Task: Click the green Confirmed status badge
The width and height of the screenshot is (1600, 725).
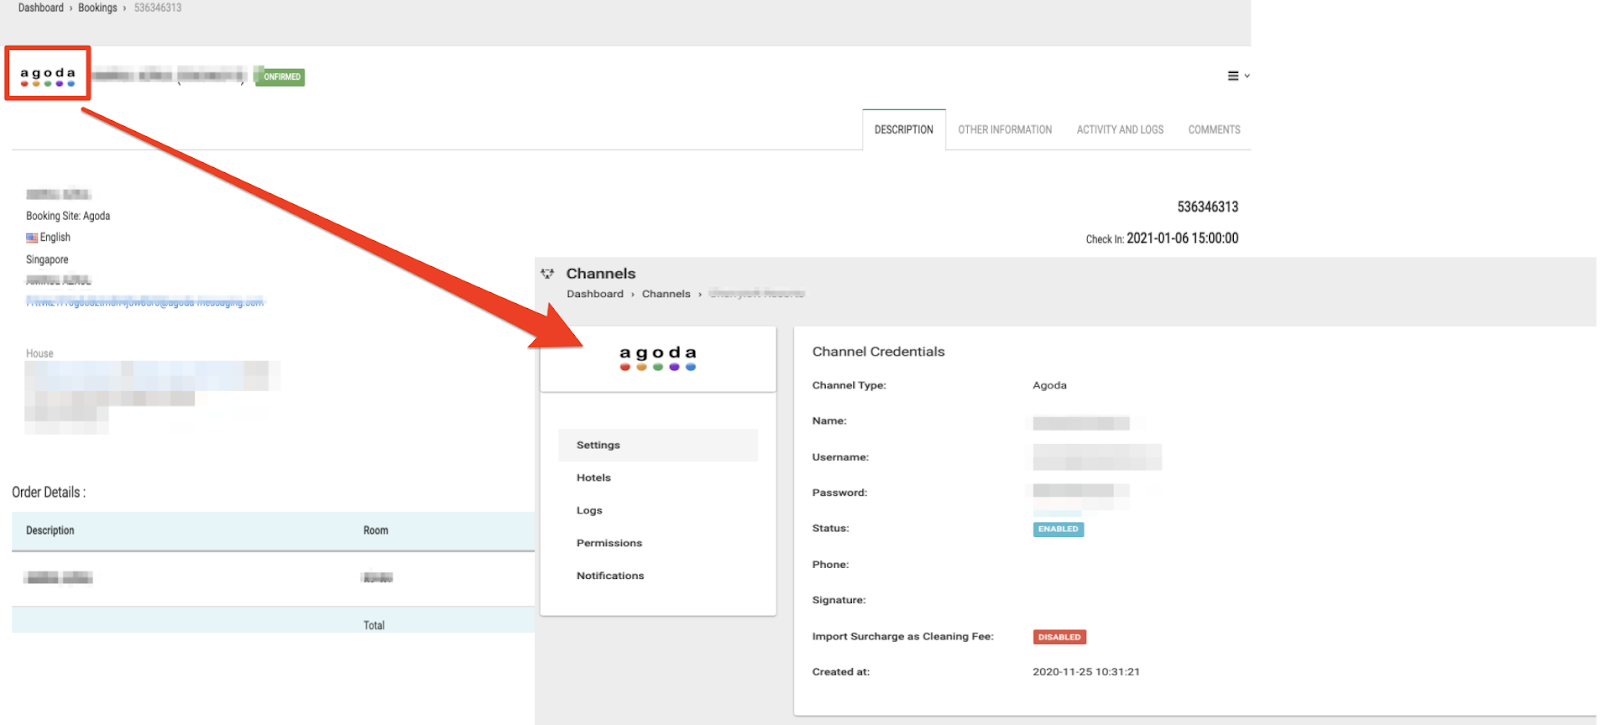Action: tap(280, 77)
